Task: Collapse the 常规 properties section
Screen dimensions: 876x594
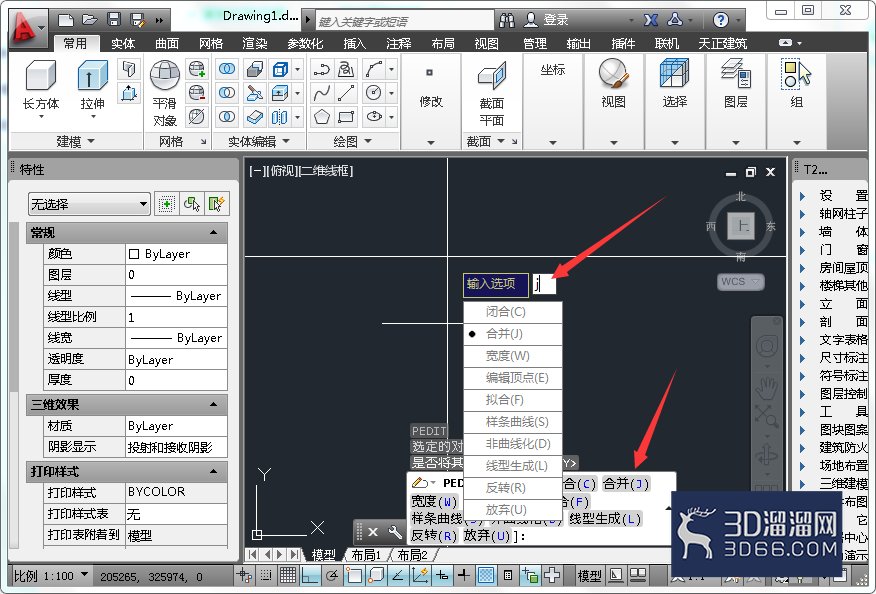Action: [213, 232]
